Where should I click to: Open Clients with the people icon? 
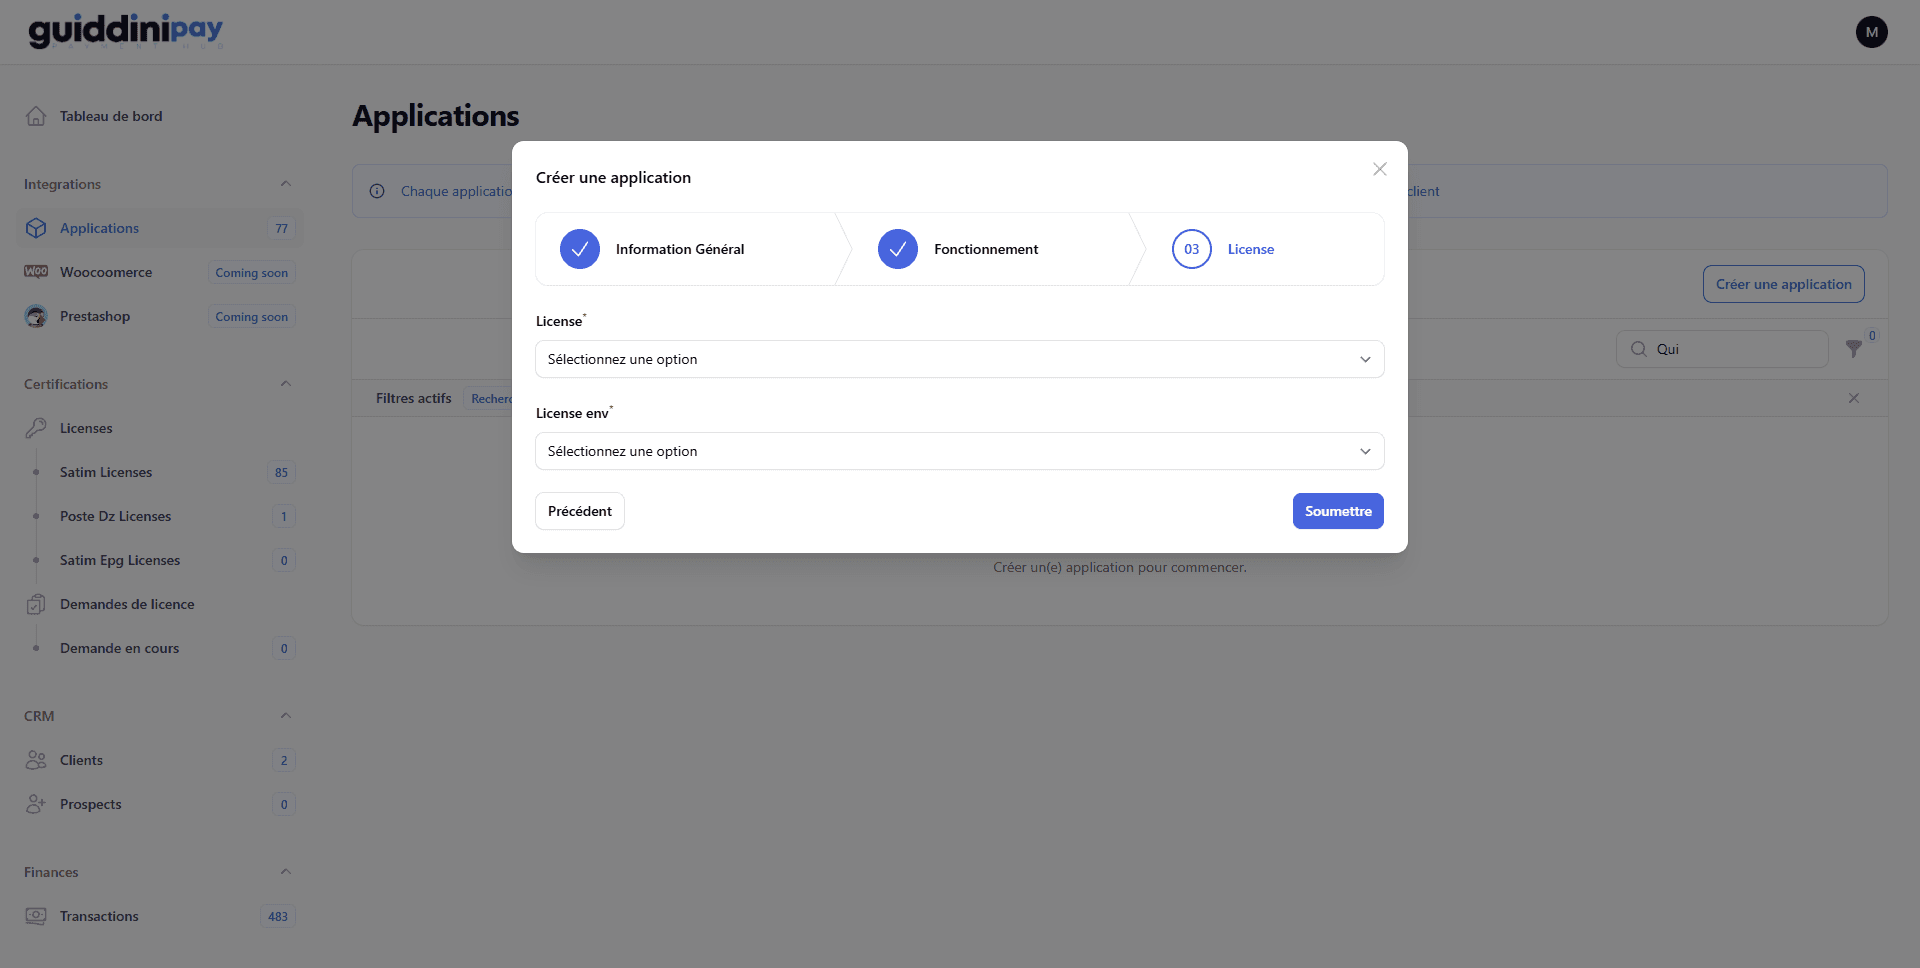point(36,760)
